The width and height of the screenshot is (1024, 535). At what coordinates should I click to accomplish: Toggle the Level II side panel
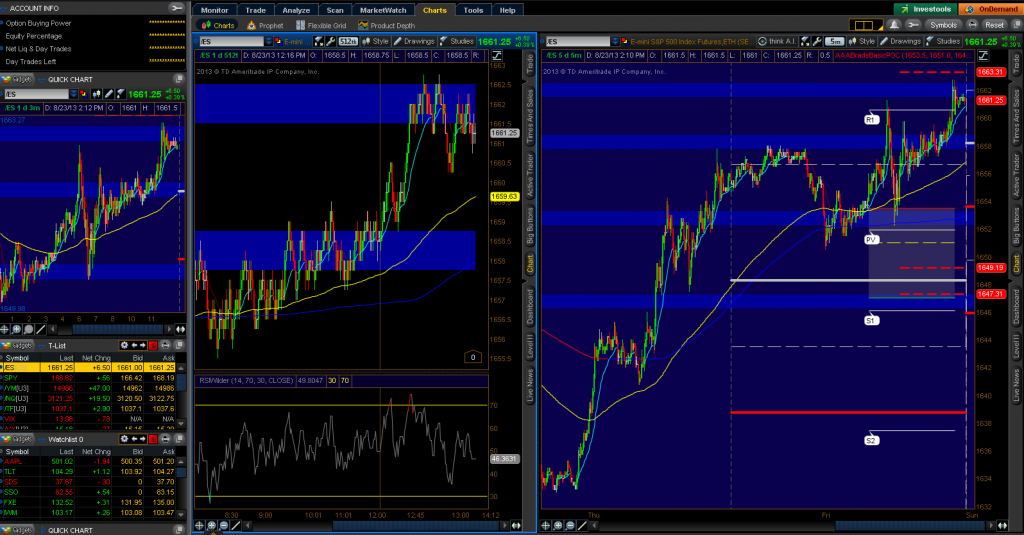click(x=1017, y=349)
